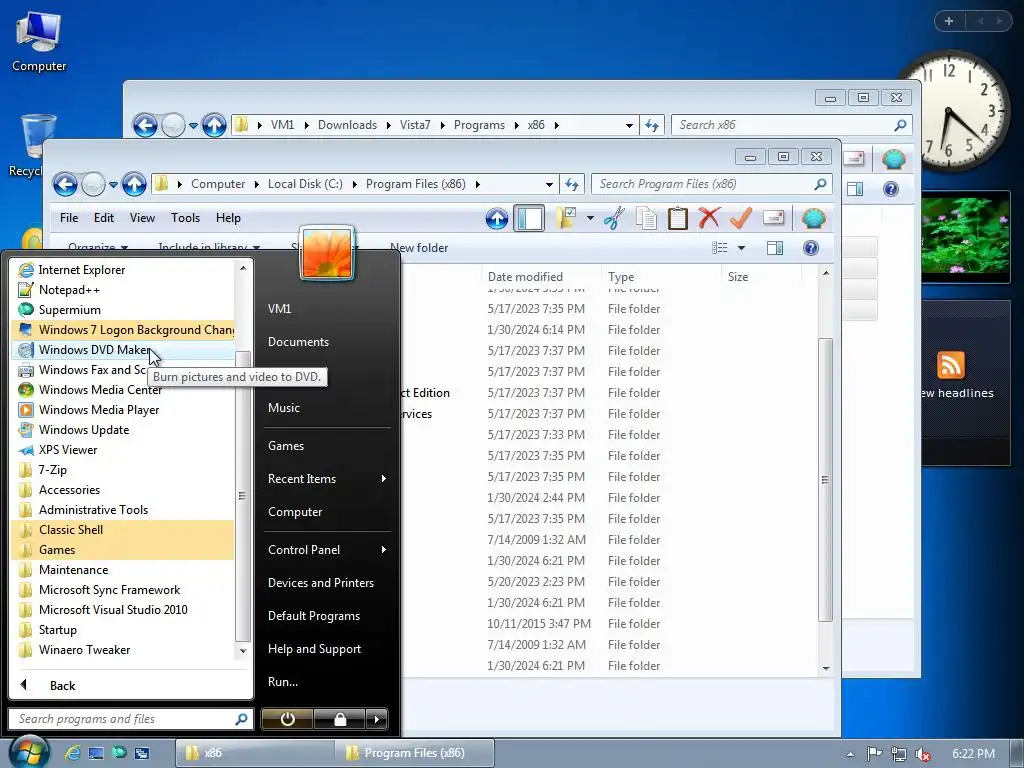Screen dimensions: 1024x768
Task: Click volume muted tray icon
Action: (x=923, y=754)
